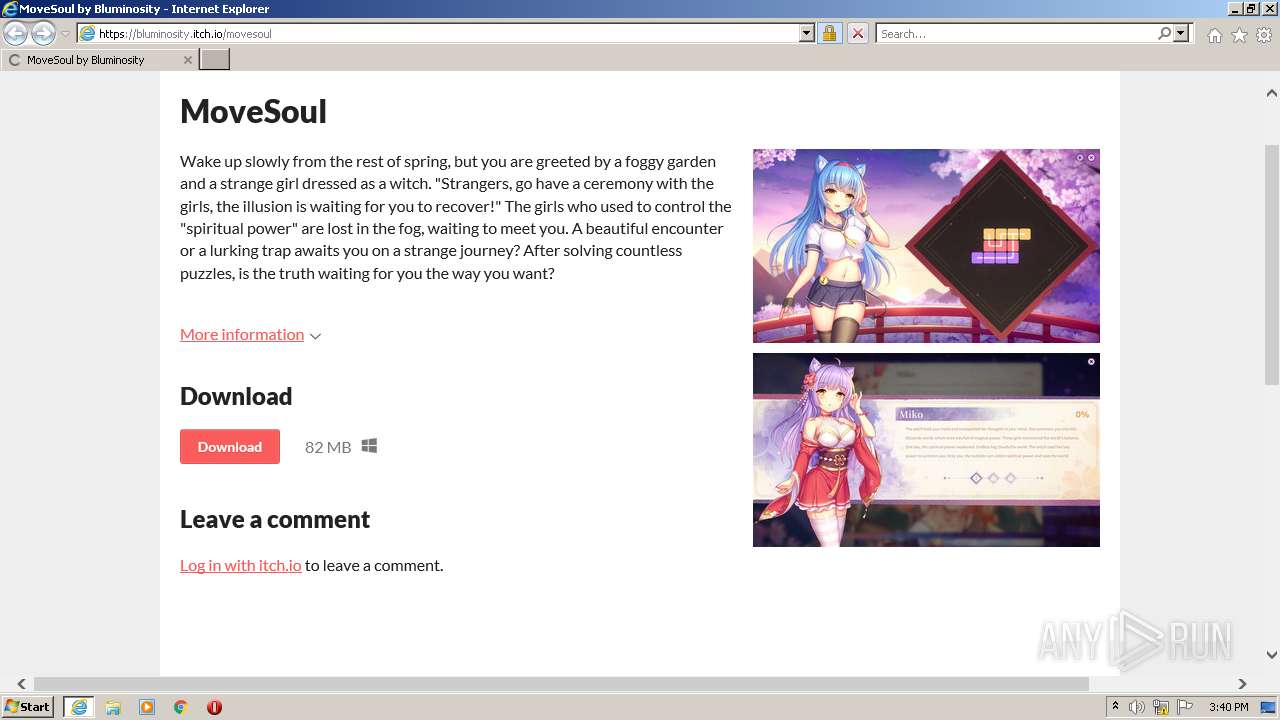The width and height of the screenshot is (1280, 720).
Task: Click the vertical scrollbar thumb
Action: (1271, 264)
